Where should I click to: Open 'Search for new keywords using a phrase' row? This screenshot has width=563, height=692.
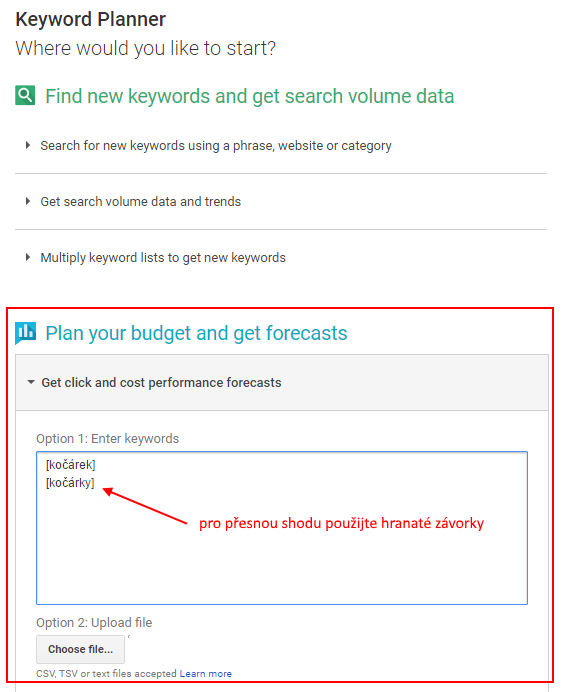point(281,146)
